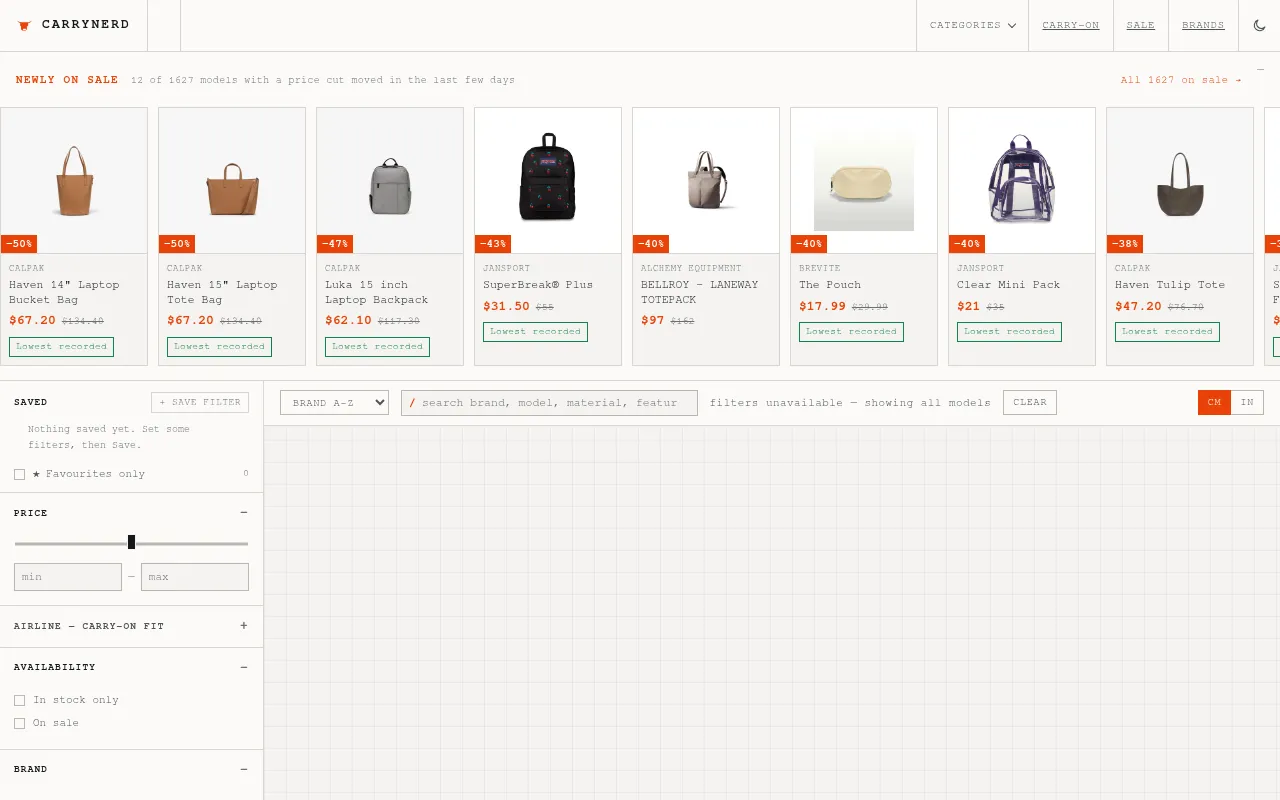Open the Categories dropdown menu
Image resolution: width=1280 pixels, height=800 pixels.
pyautogui.click(x=972, y=25)
